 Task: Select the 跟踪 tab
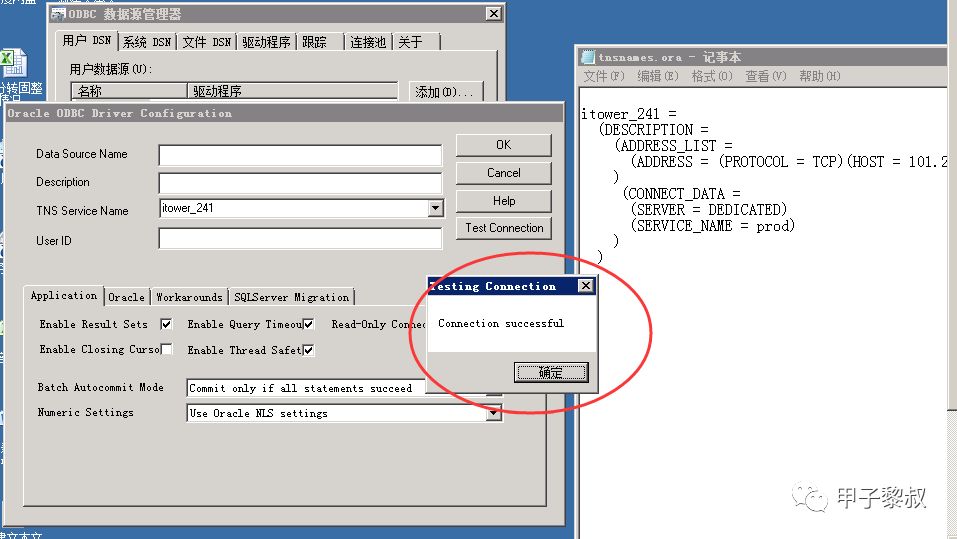(x=320, y=42)
